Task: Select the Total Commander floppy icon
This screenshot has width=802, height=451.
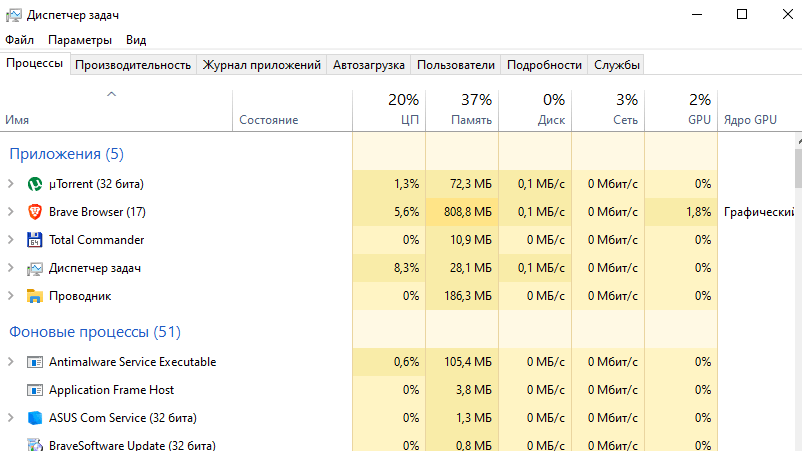Action: coord(35,240)
